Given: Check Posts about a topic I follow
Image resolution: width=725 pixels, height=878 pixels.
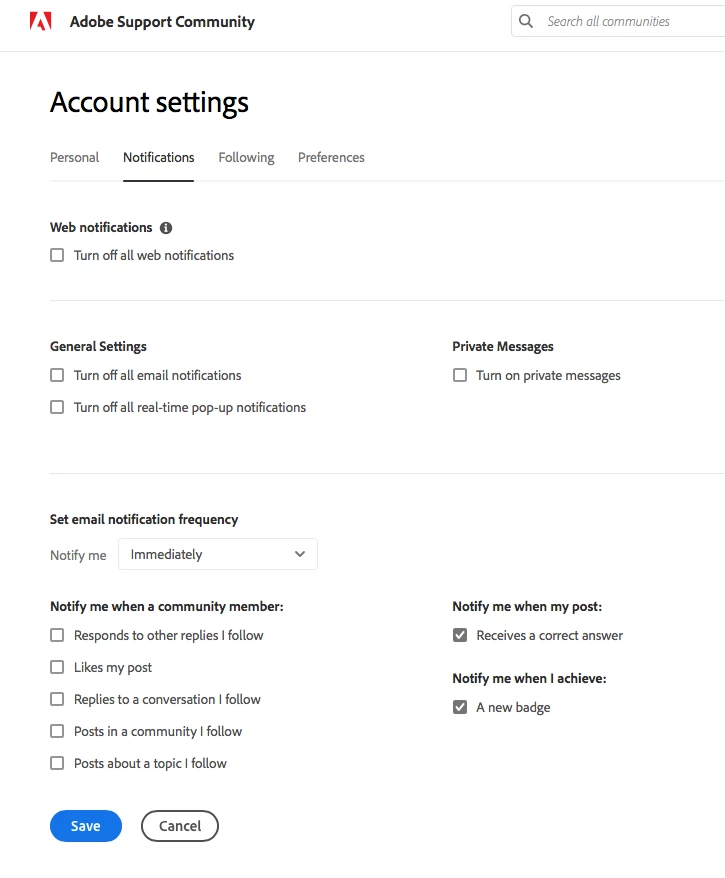Looking at the screenshot, I should [57, 763].
